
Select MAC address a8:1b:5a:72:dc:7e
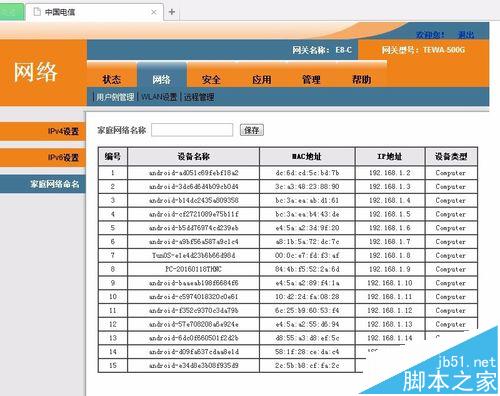(x=307, y=241)
